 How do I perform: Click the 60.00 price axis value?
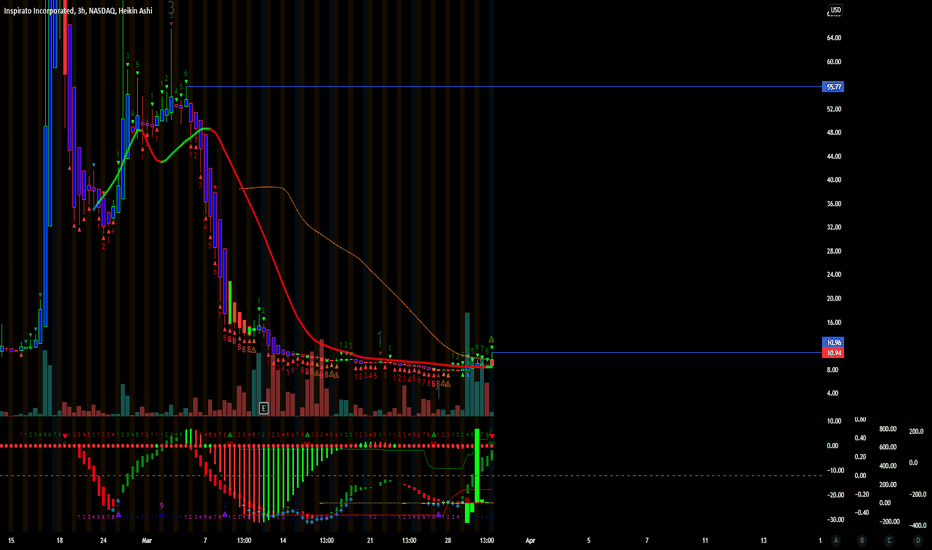834,62
